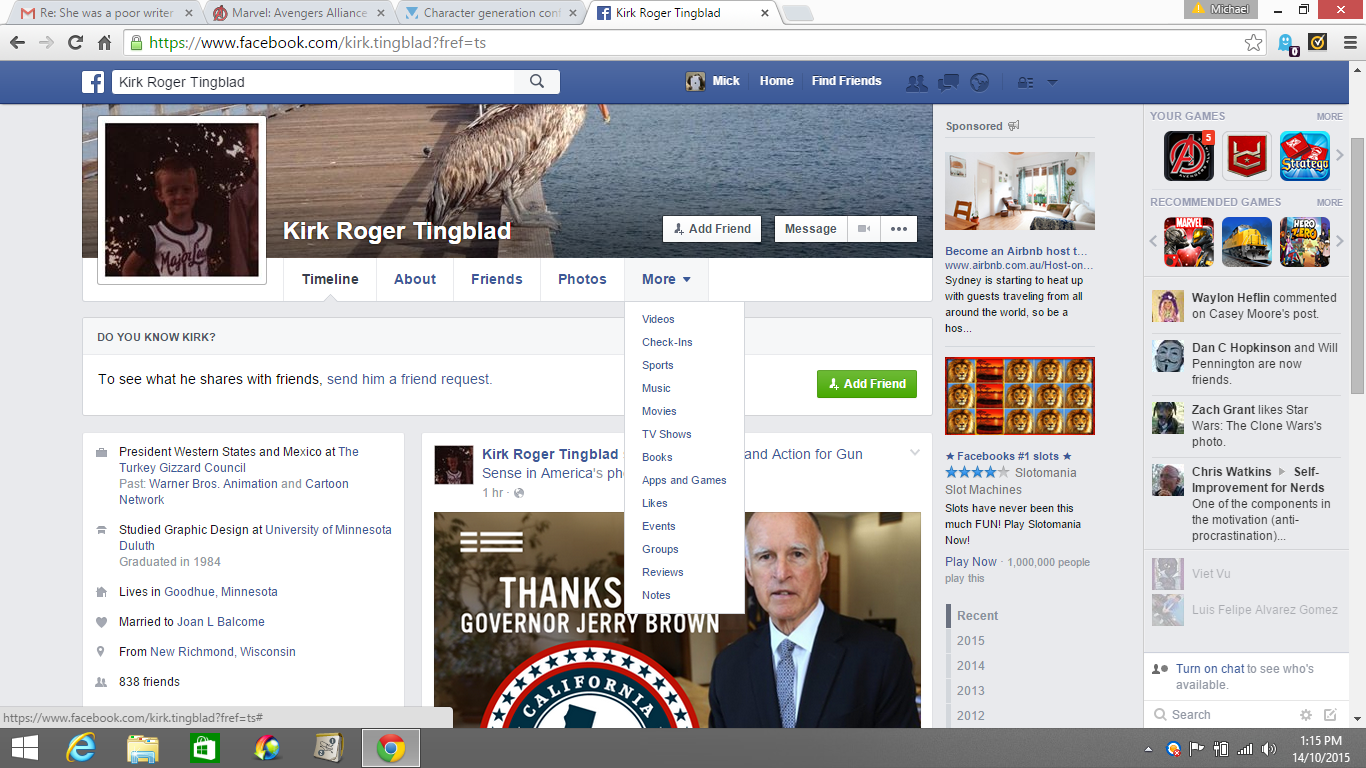Screen dimensions: 1366x768
Task: Select Music from the More menu
Action: coord(656,388)
